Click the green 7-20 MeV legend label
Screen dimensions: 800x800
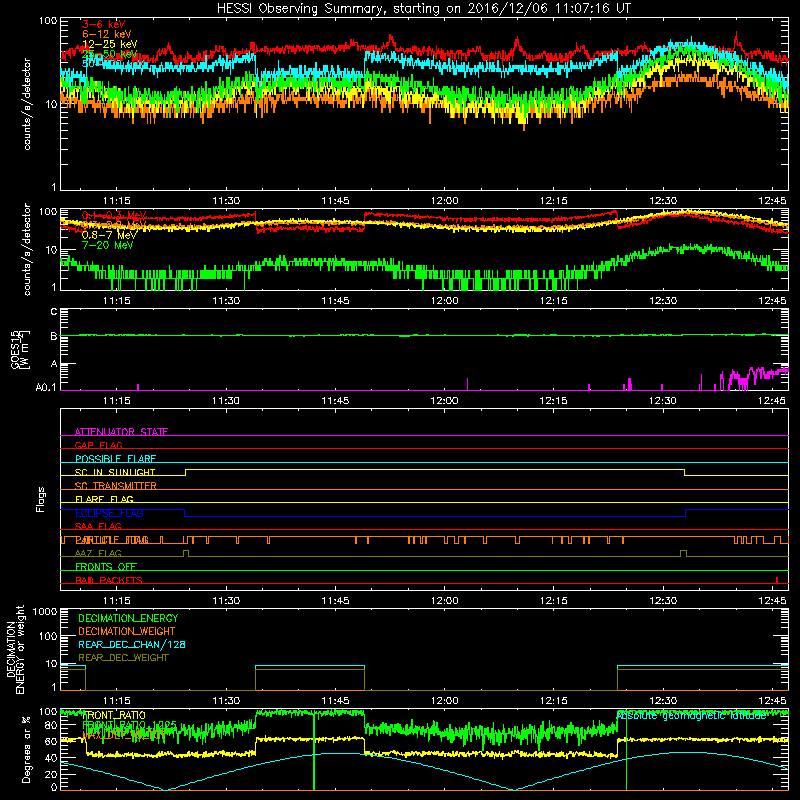107,245
